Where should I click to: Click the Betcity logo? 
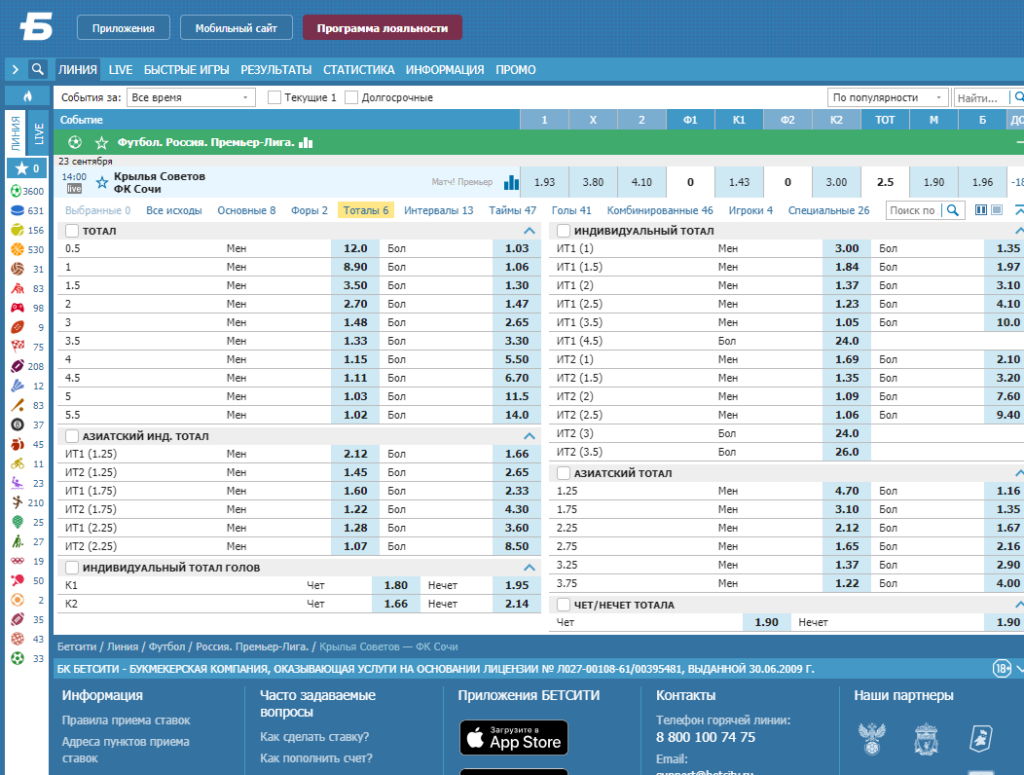(36, 27)
